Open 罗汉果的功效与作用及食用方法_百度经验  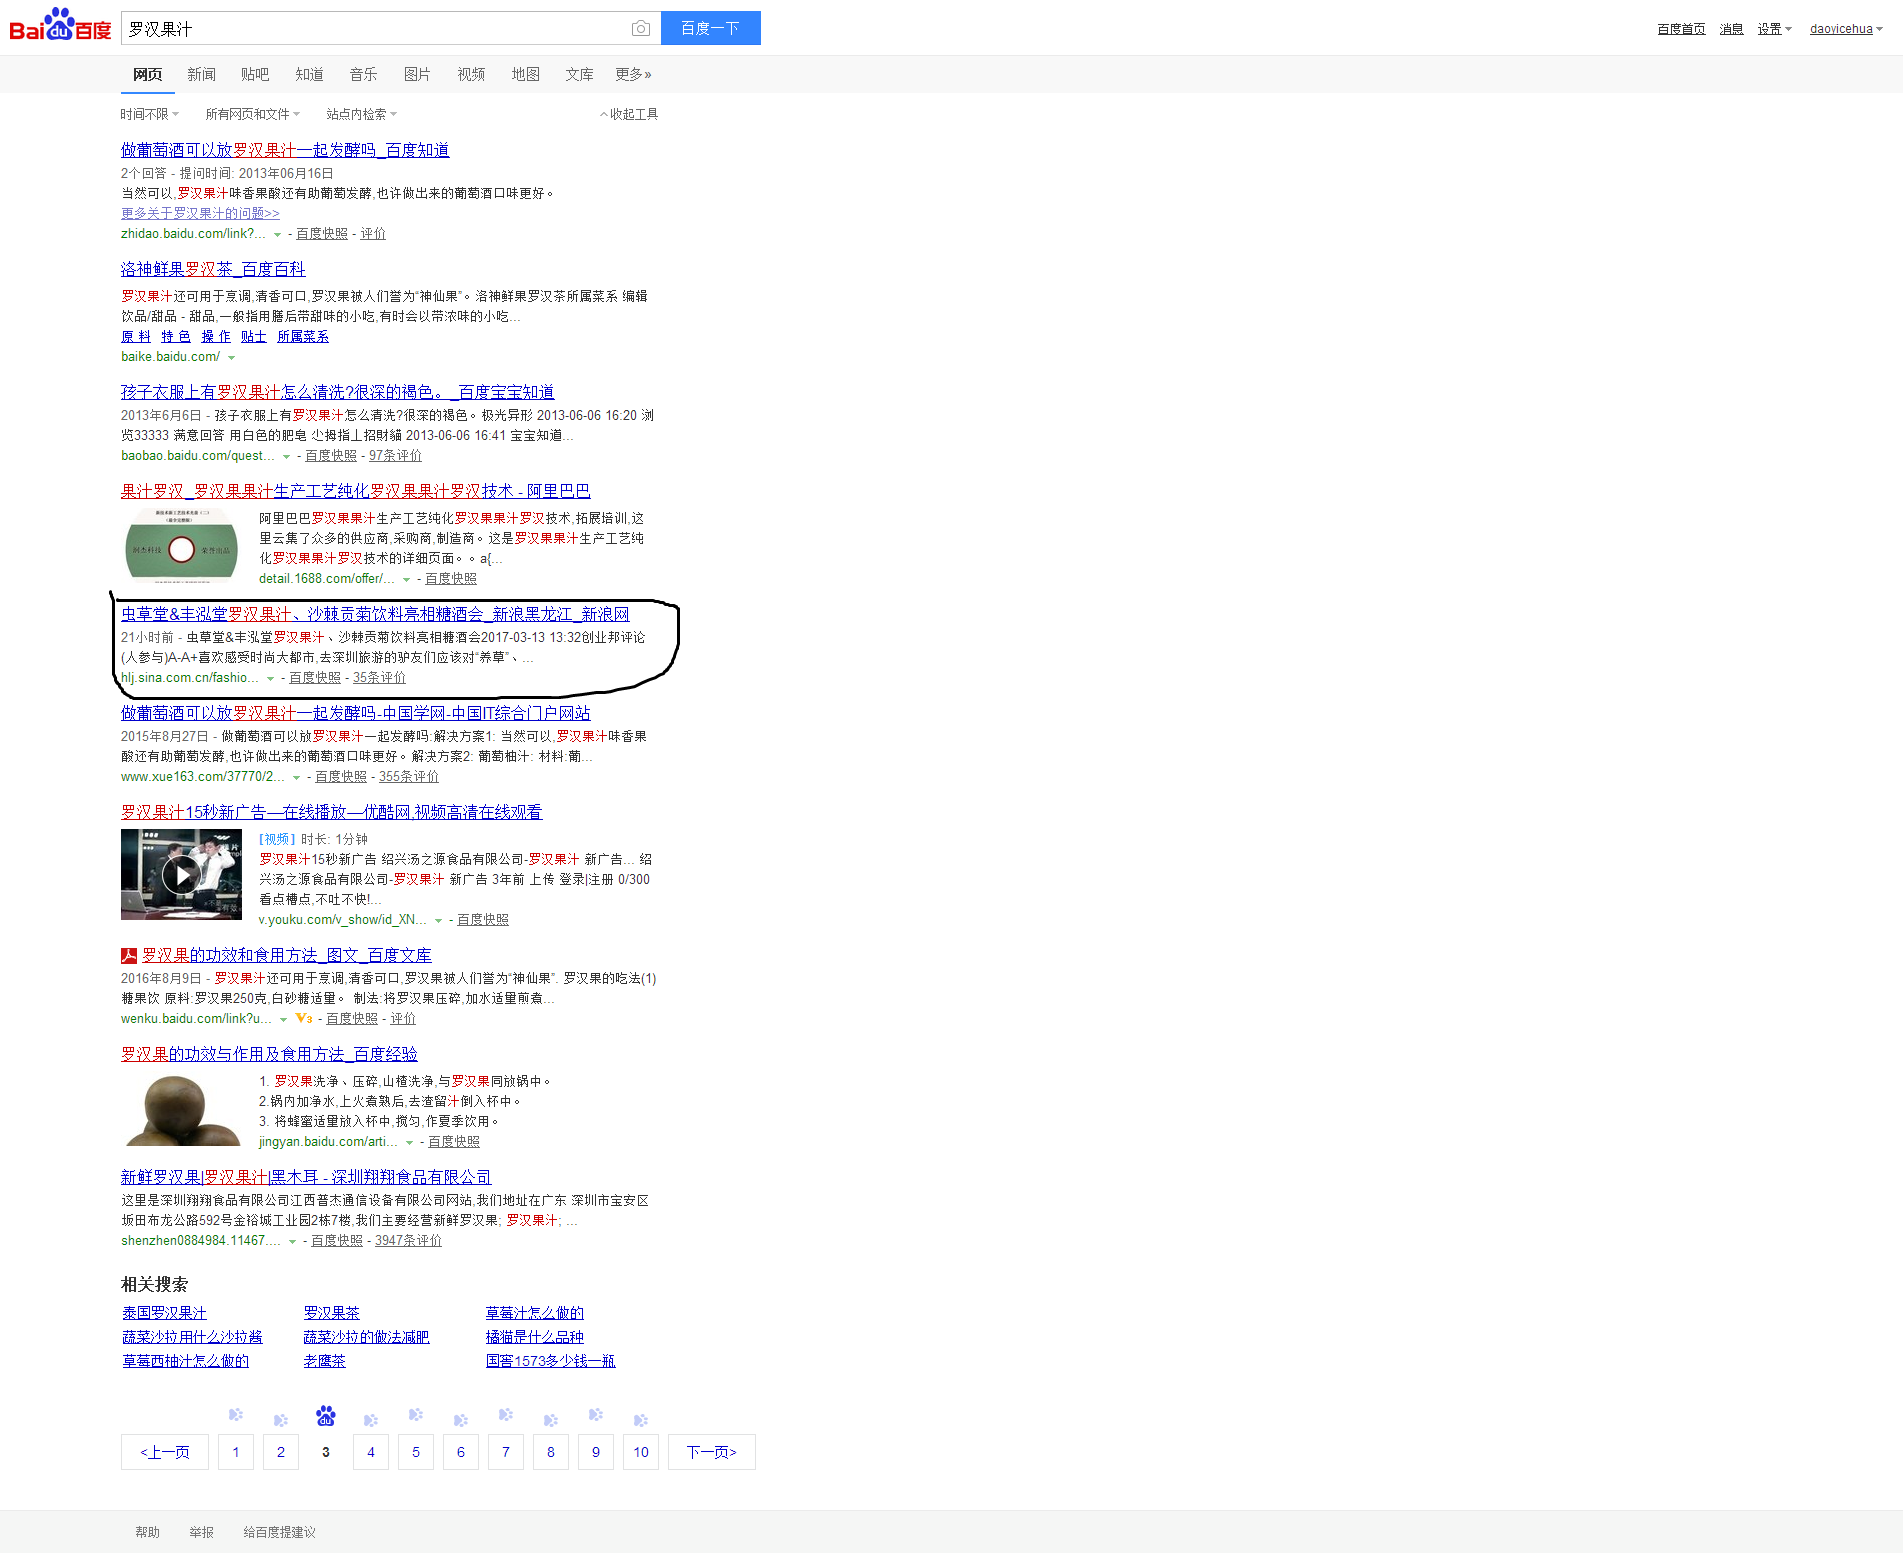click(269, 1054)
